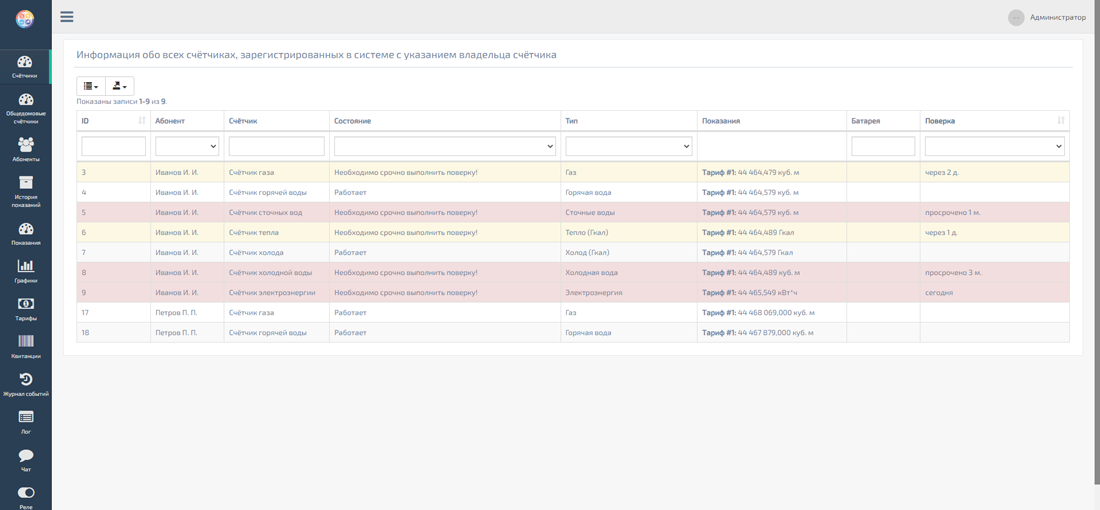Expand the Состояние filter dropdown
The width and height of the screenshot is (1100, 510).
click(x=444, y=146)
